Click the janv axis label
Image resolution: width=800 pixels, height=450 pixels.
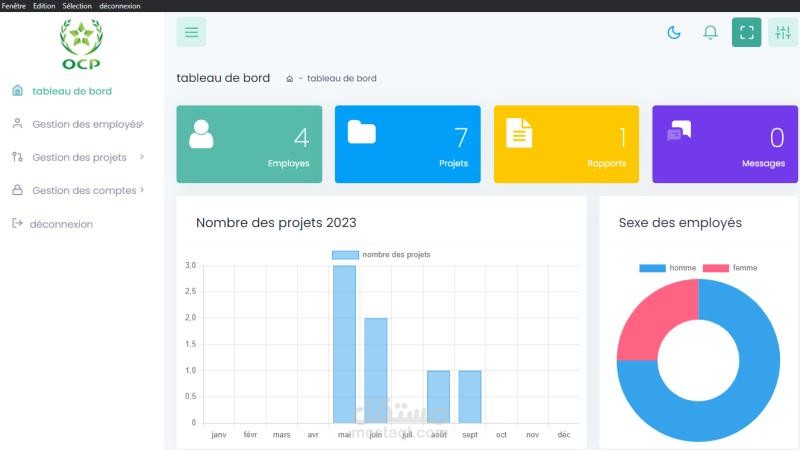tap(219, 435)
